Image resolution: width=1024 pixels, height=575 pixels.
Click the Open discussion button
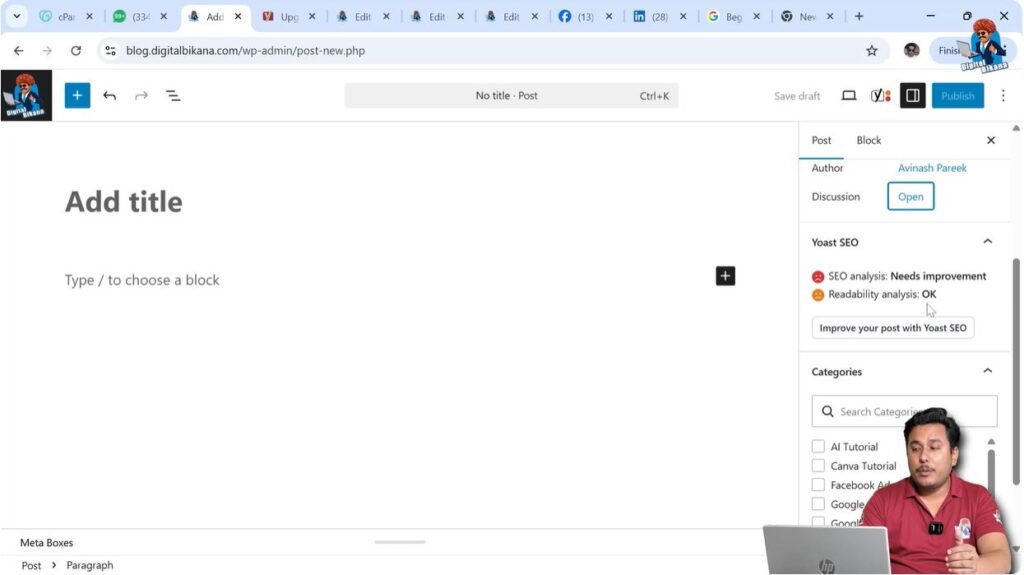point(910,197)
